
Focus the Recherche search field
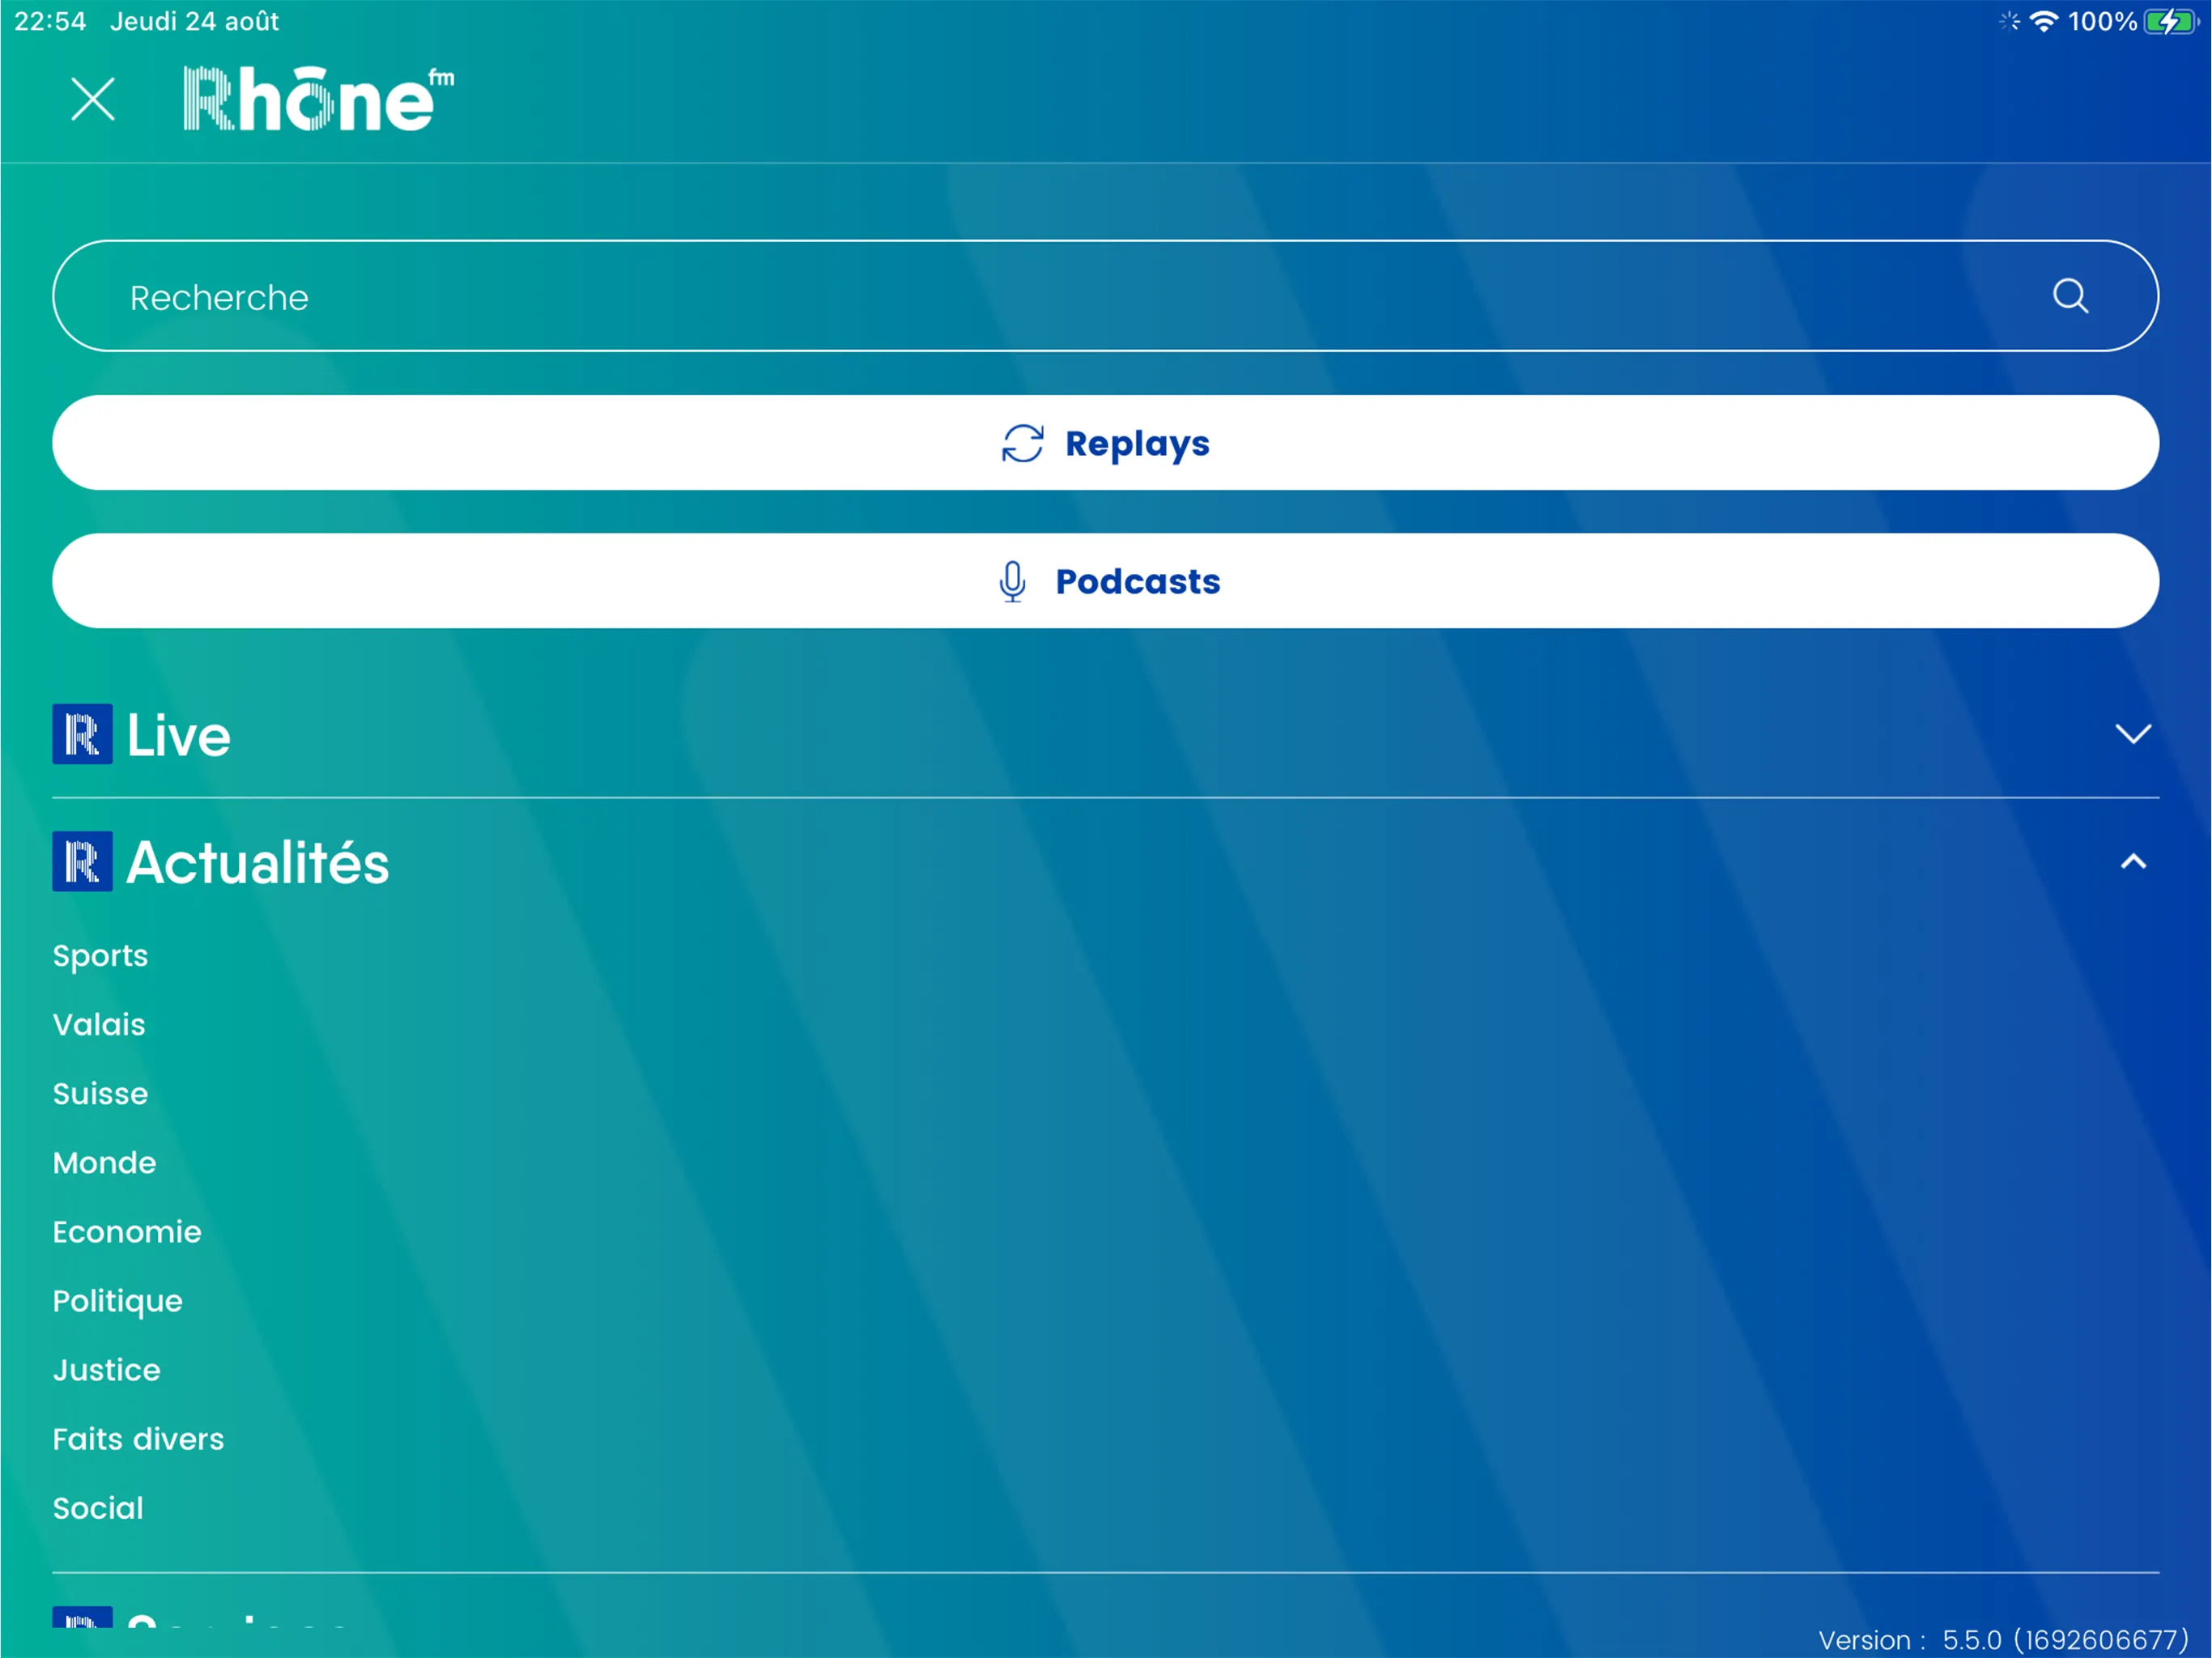pyautogui.click(x=1105, y=296)
